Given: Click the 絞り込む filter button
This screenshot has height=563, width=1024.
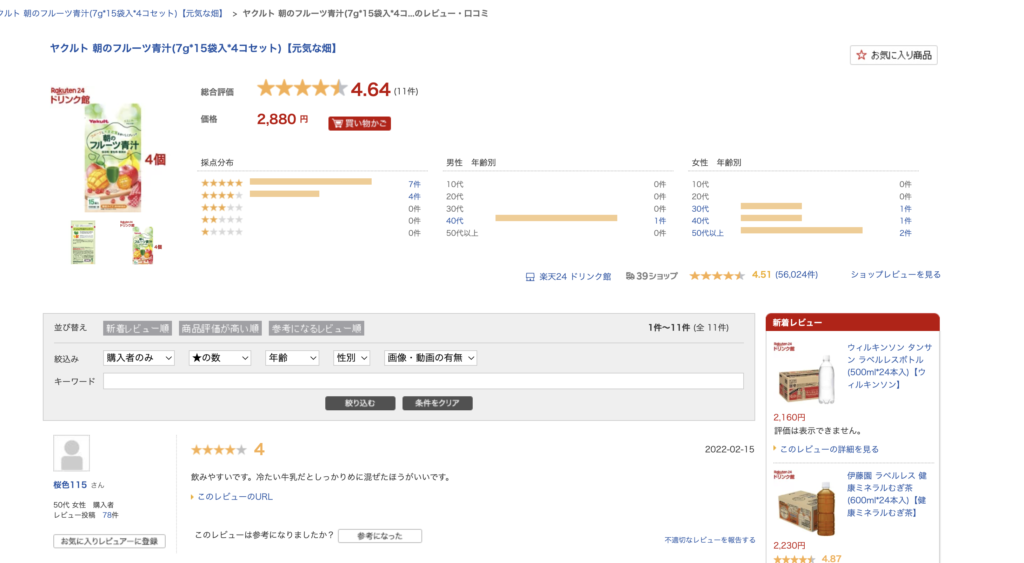Looking at the screenshot, I should coord(360,403).
